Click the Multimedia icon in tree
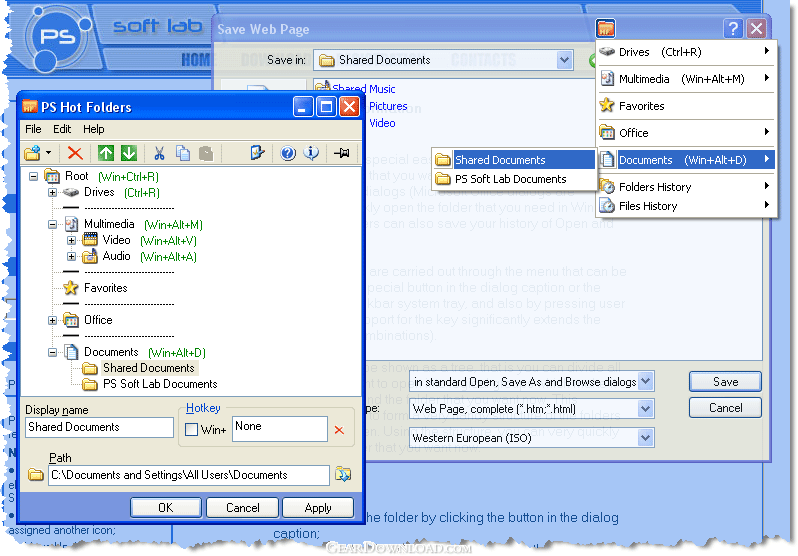The image size is (798, 556). tap(71, 224)
